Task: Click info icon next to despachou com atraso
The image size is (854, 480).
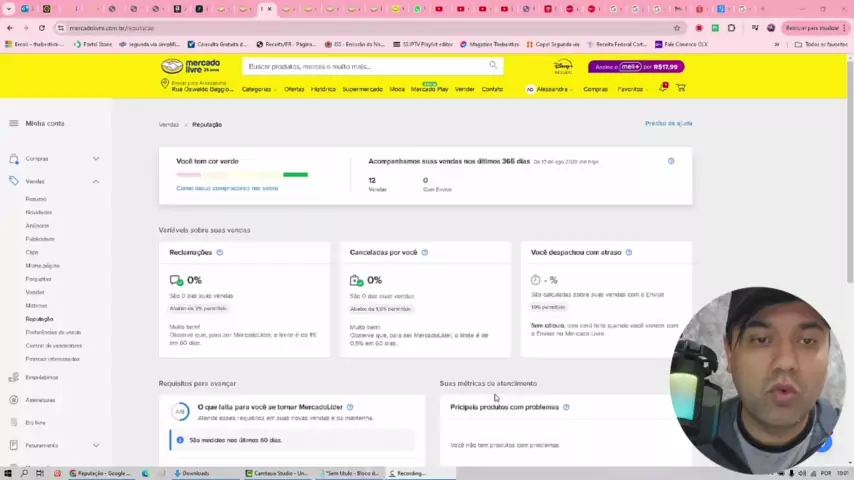Action: pos(629,253)
